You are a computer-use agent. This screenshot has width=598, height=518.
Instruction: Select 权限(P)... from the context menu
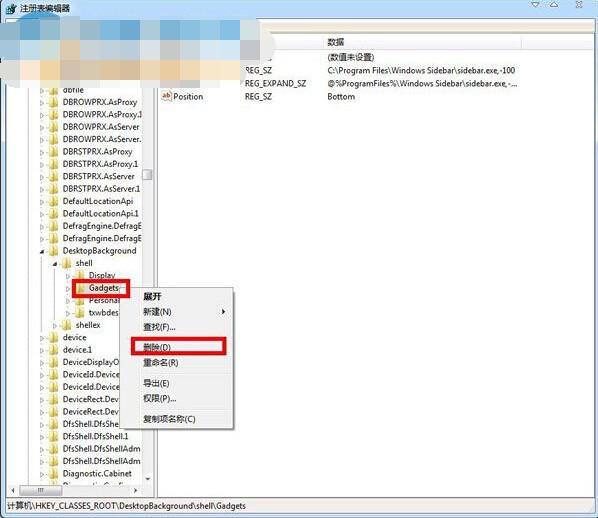point(159,398)
